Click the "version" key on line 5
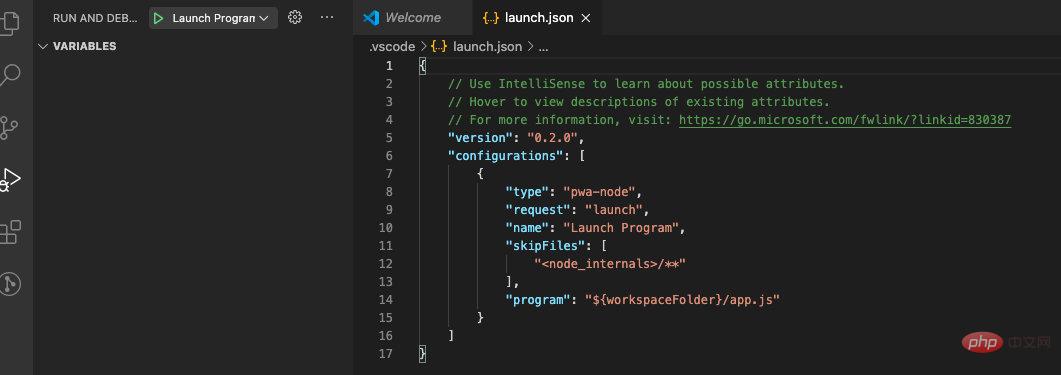The image size is (1061, 375). [480, 137]
